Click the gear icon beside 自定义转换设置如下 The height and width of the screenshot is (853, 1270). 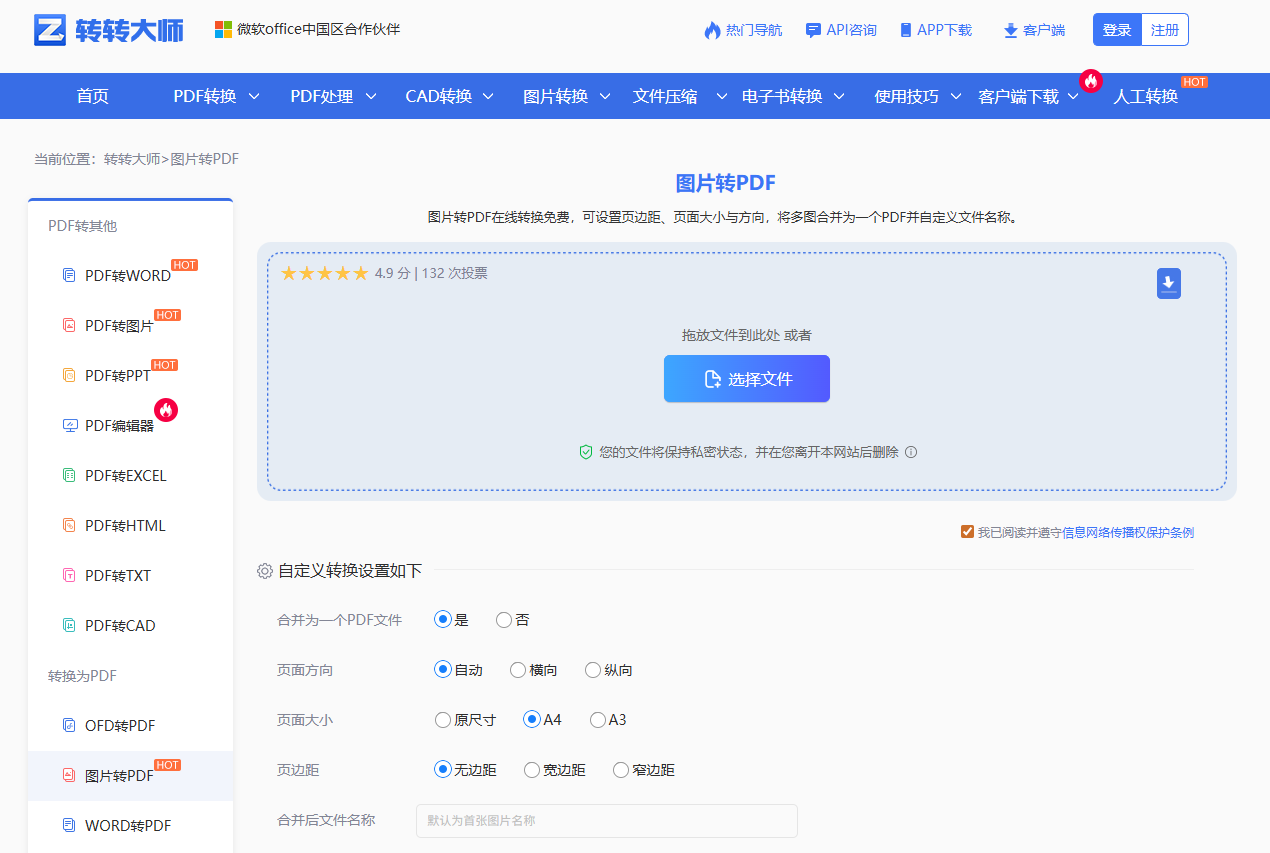[264, 570]
